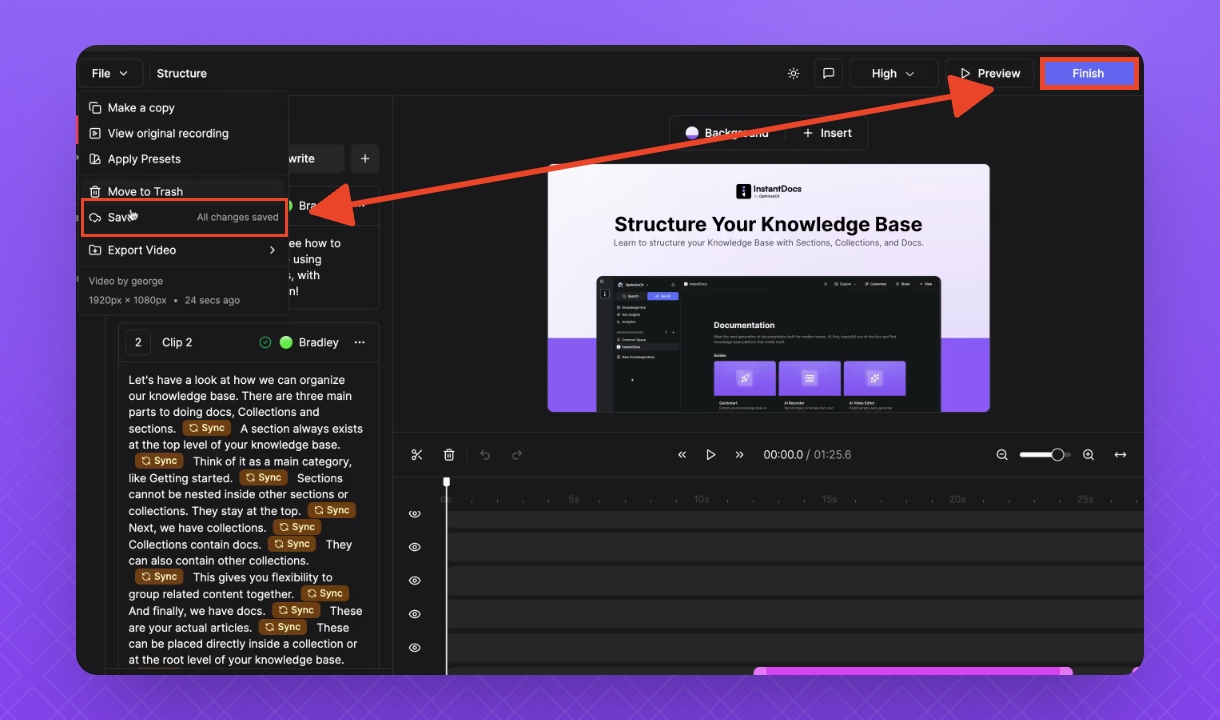The width and height of the screenshot is (1220, 720).
Task: Click Sync tag before 'This gives you flexibility'
Action: pos(160,576)
